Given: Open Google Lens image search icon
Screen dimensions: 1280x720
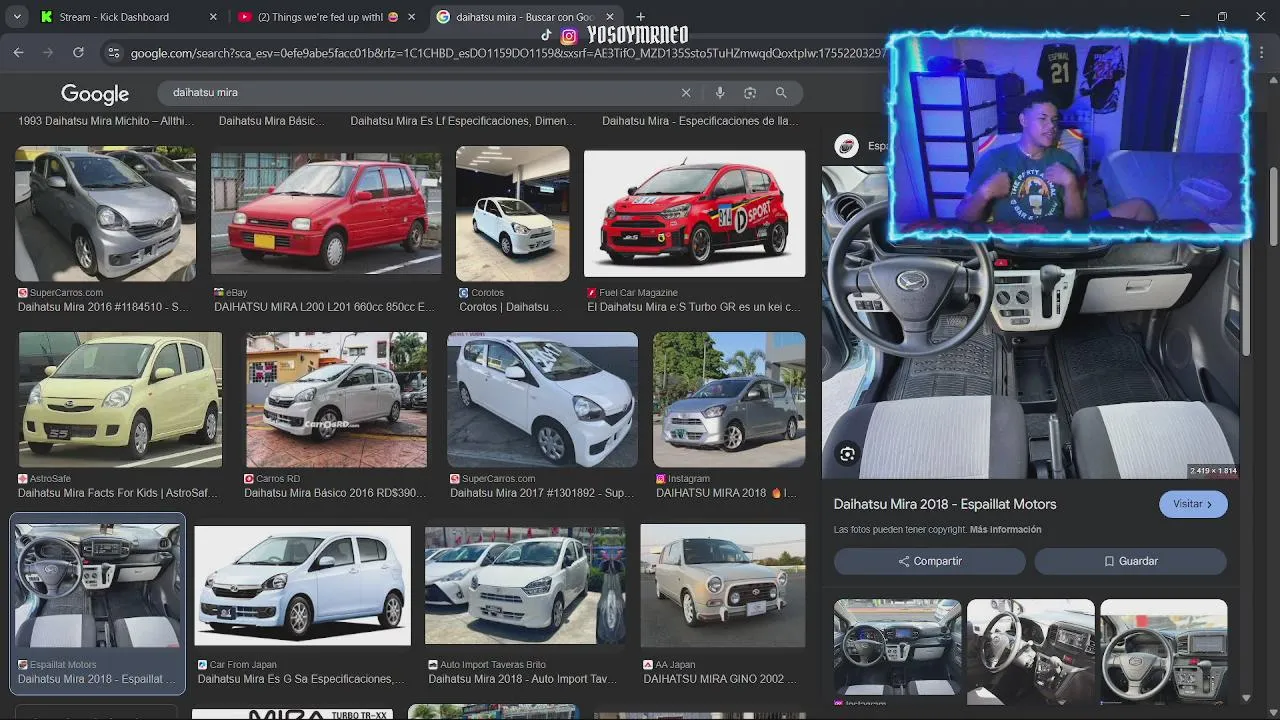Looking at the screenshot, I should coord(750,93).
